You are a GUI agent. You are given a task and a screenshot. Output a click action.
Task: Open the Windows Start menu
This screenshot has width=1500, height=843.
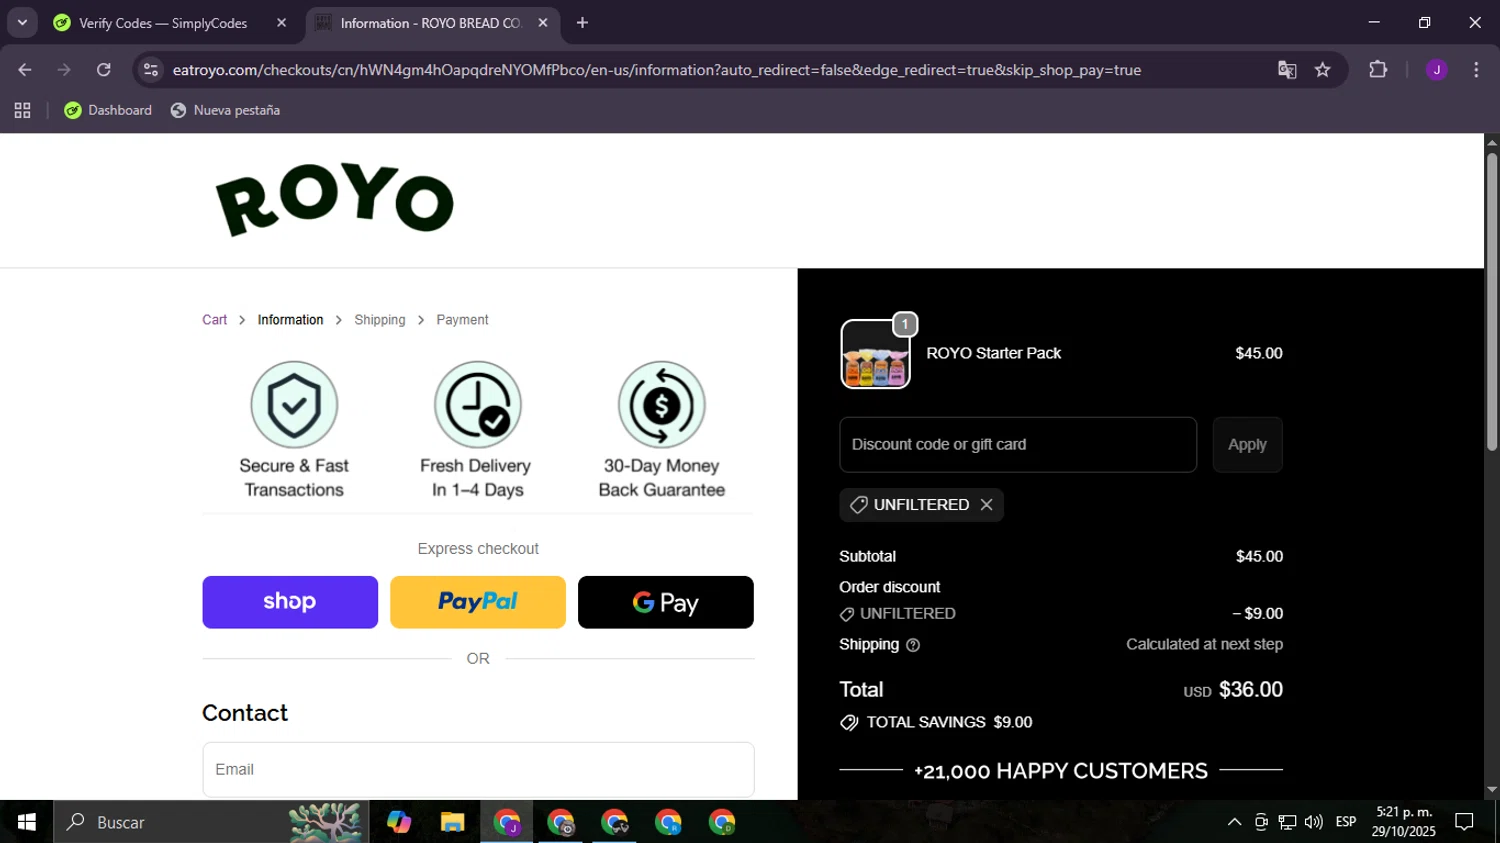pyautogui.click(x=27, y=822)
